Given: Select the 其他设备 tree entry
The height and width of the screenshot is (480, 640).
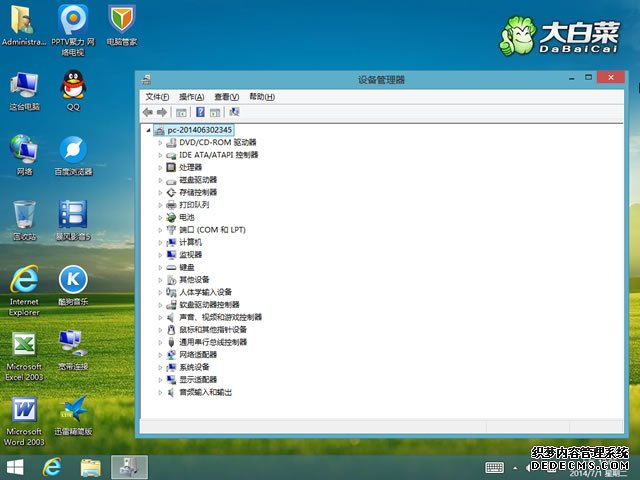Looking at the screenshot, I should click(x=194, y=280).
